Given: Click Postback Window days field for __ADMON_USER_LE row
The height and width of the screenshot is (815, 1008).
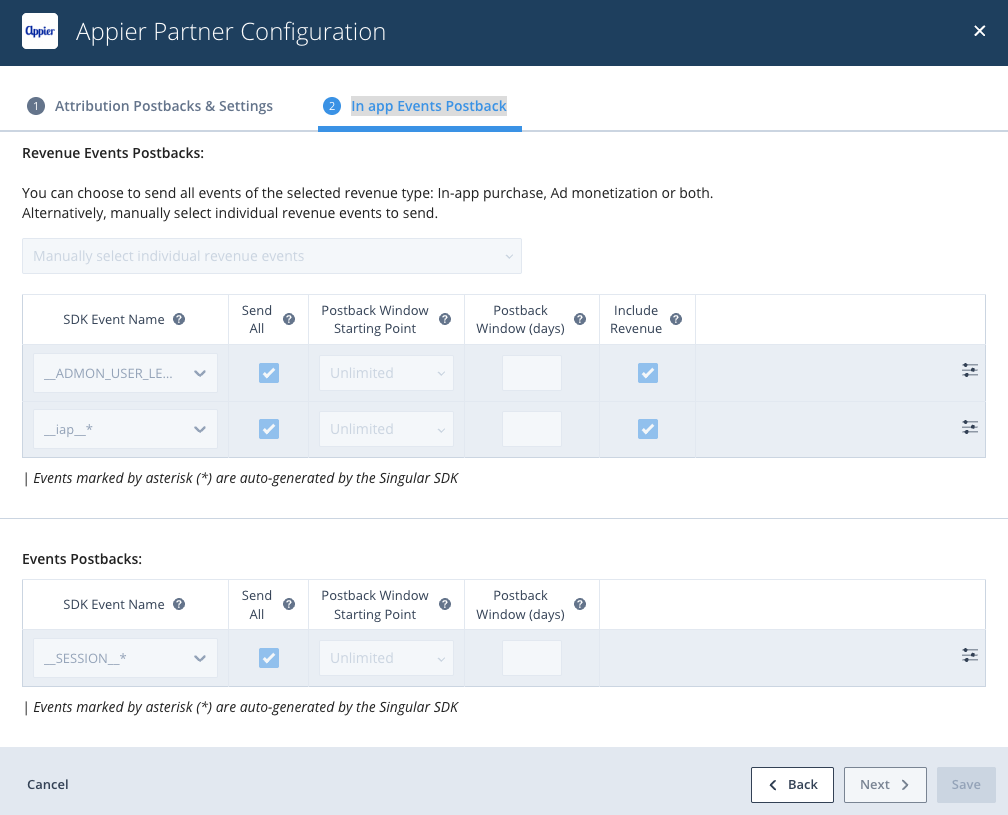Looking at the screenshot, I should click(x=532, y=373).
